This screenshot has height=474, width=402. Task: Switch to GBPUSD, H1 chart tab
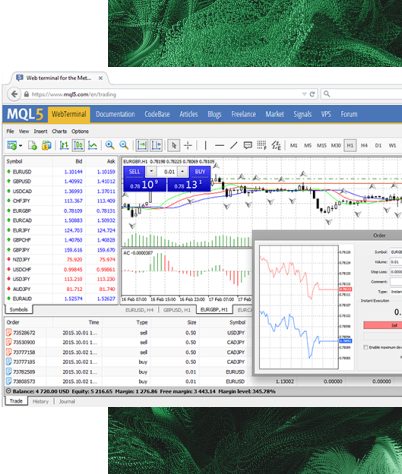point(177,310)
